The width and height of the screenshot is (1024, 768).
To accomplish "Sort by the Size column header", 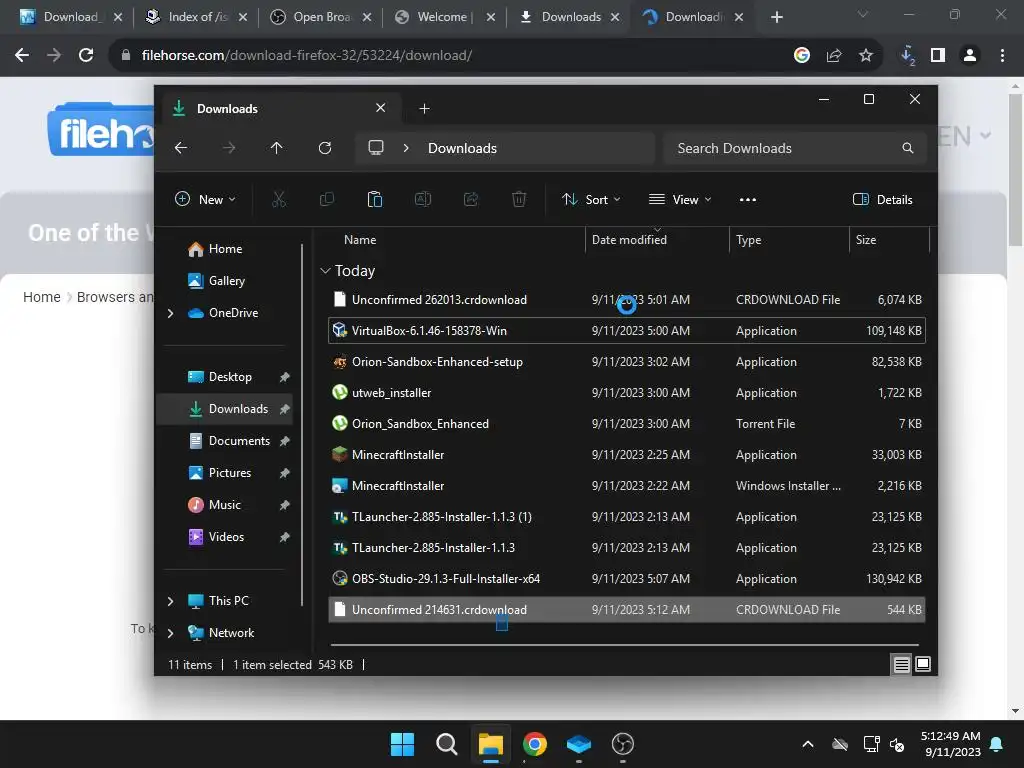I will point(866,240).
